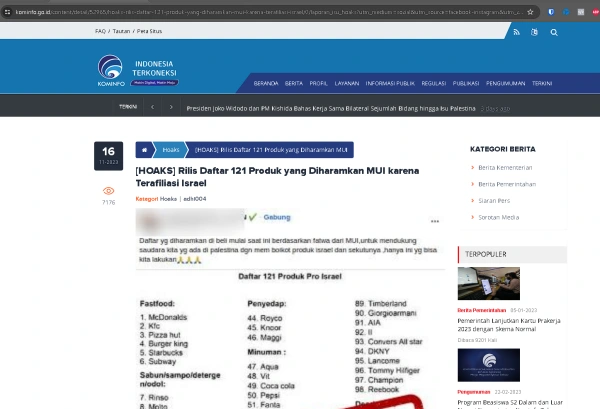Click the Gabung link in the post
Screen dimensions: 600x409
[x=277, y=217]
